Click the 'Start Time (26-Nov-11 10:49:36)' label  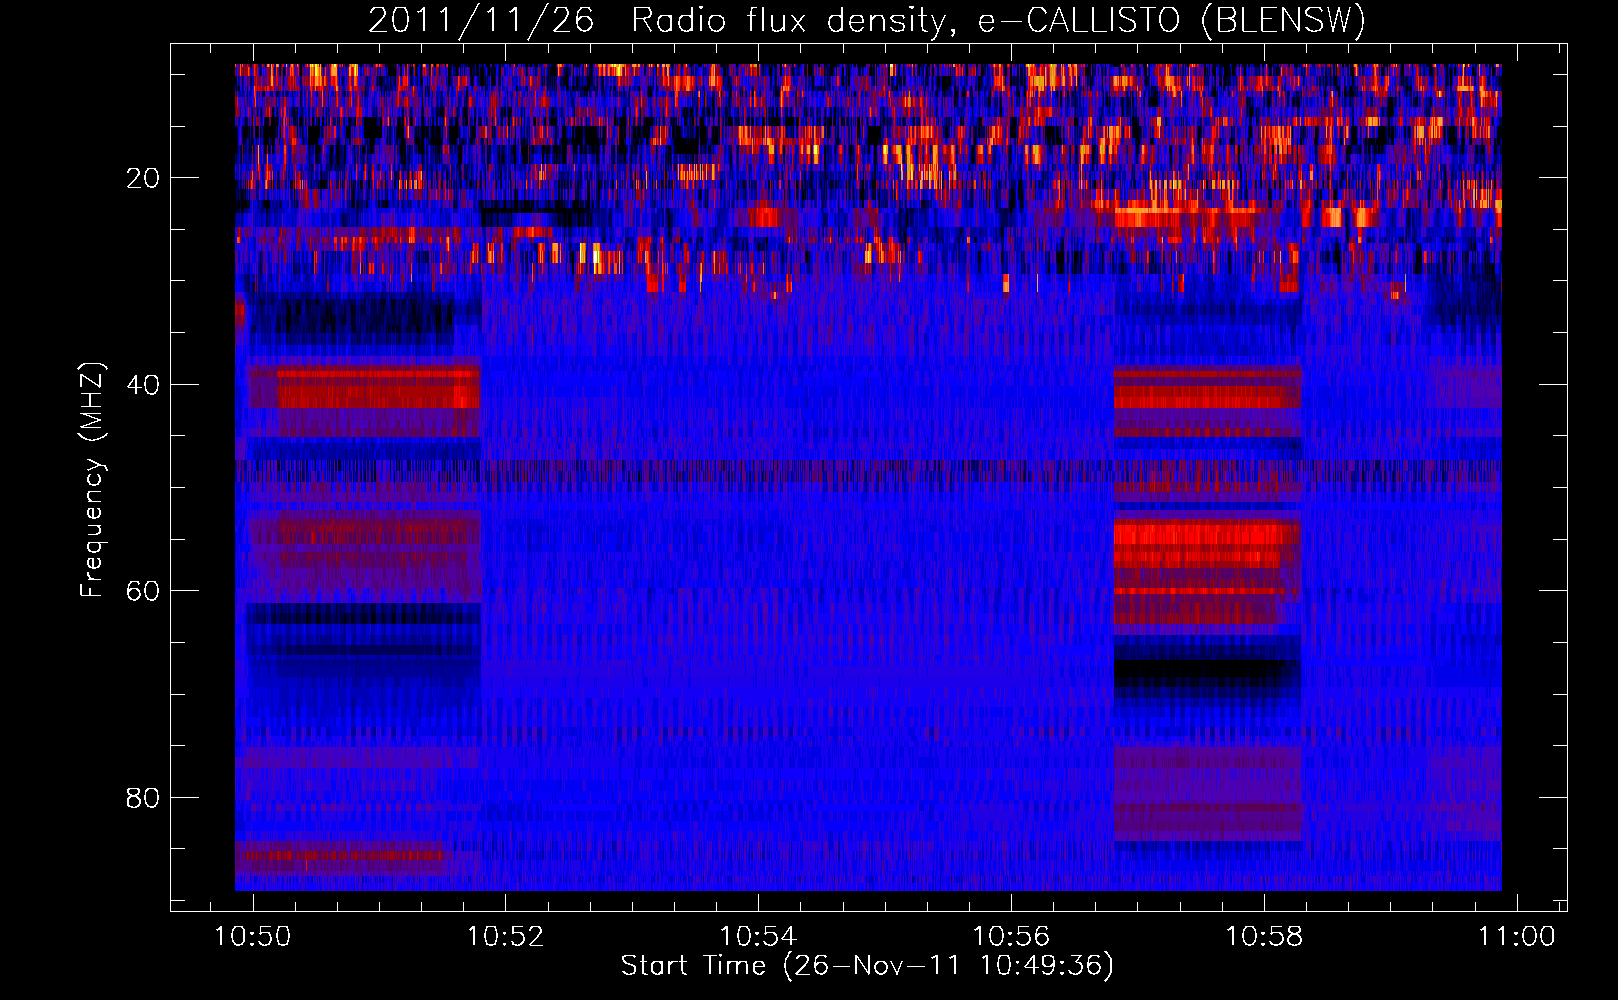coord(867,965)
